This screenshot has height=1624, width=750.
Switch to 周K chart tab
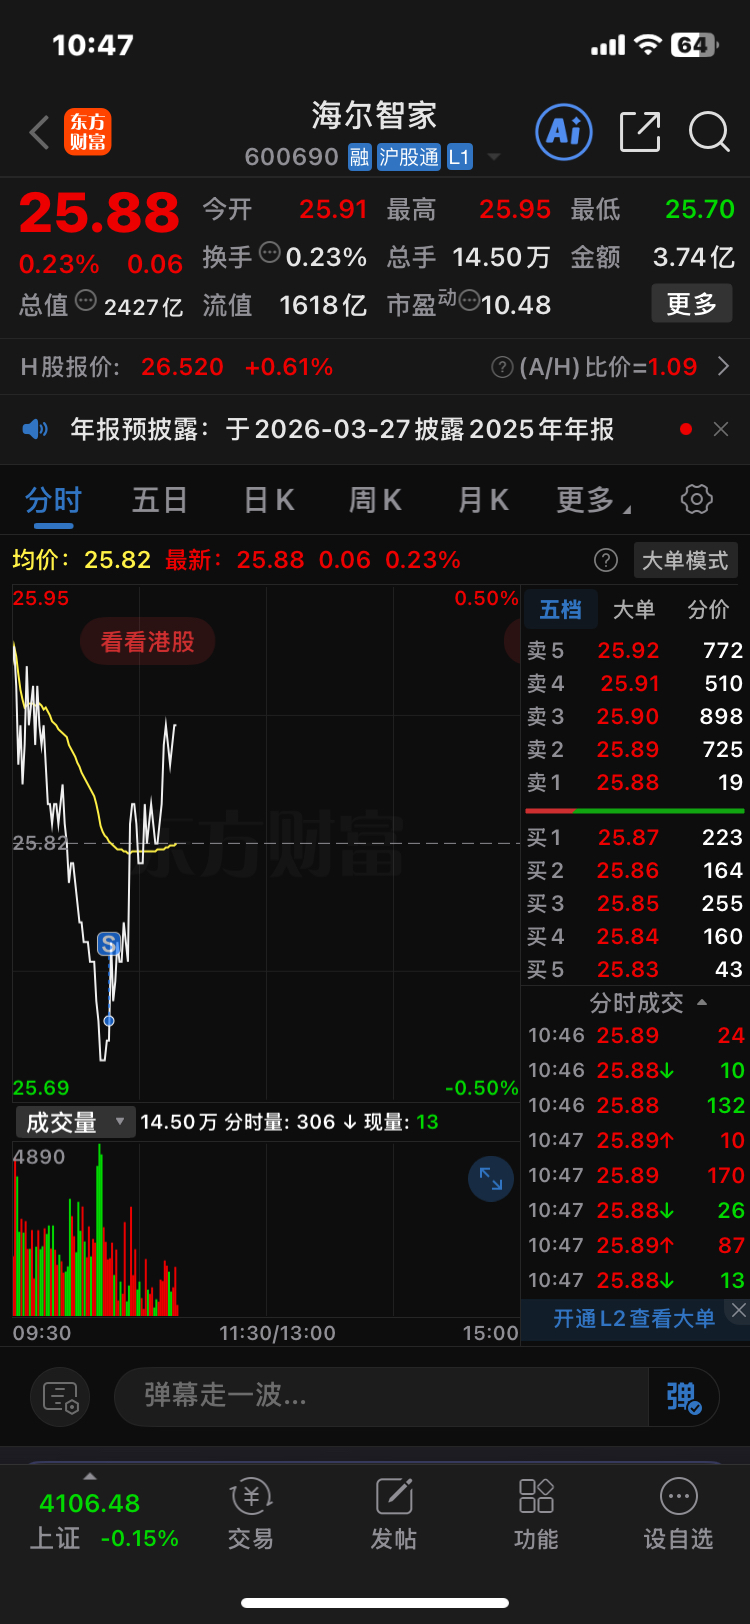[x=375, y=500]
